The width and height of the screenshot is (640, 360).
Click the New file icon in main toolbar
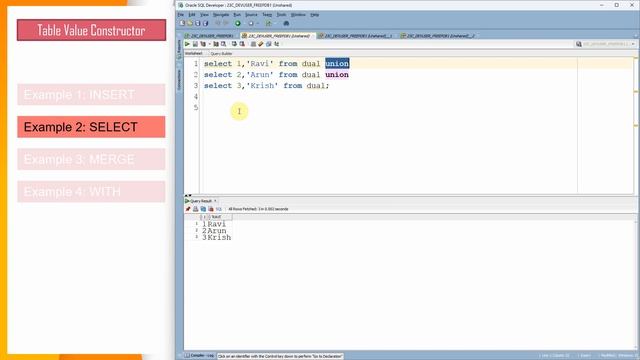pyautogui.click(x=182, y=23)
